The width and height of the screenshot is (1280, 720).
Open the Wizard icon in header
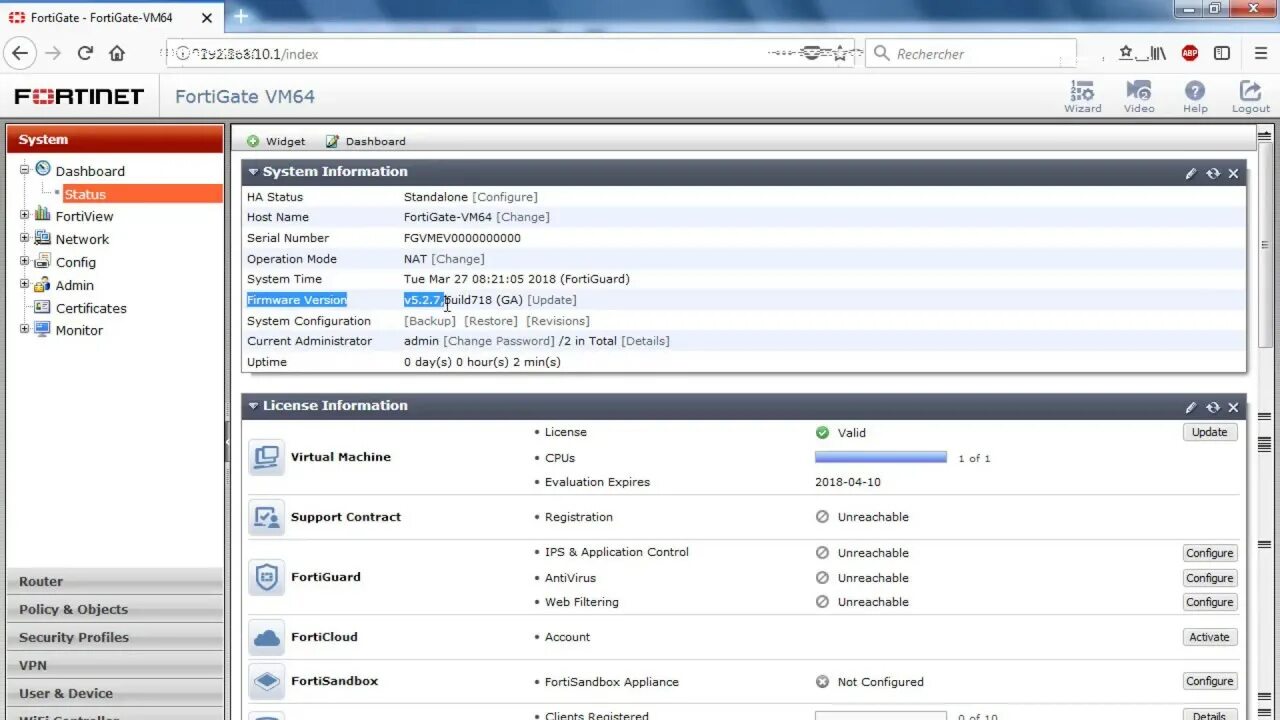coord(1082,97)
